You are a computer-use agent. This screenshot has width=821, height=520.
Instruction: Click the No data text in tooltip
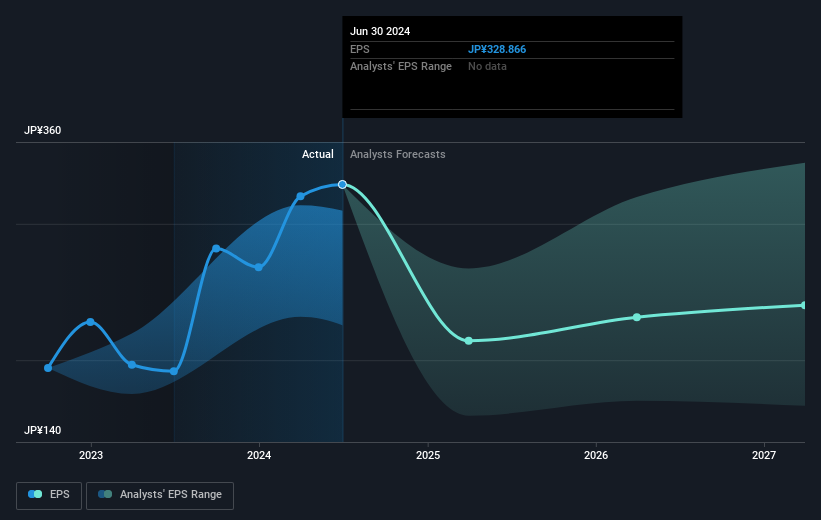click(487, 67)
